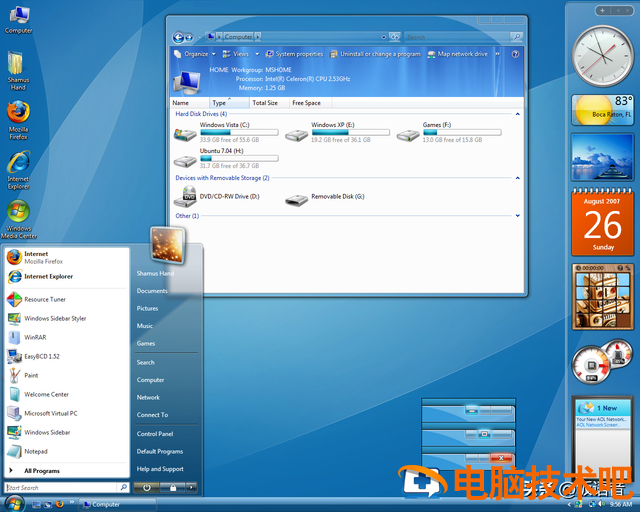
Task: Click the clock in the system tray
Action: point(621,505)
